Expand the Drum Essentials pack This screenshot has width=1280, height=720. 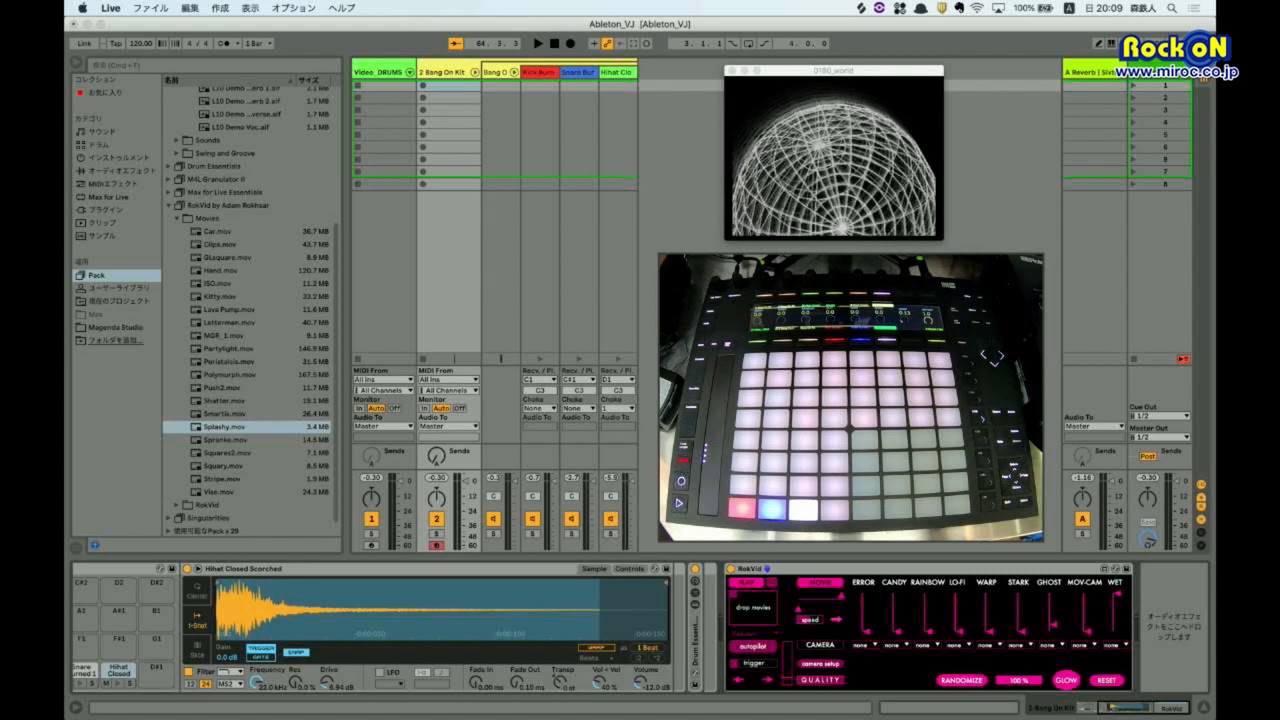169,166
